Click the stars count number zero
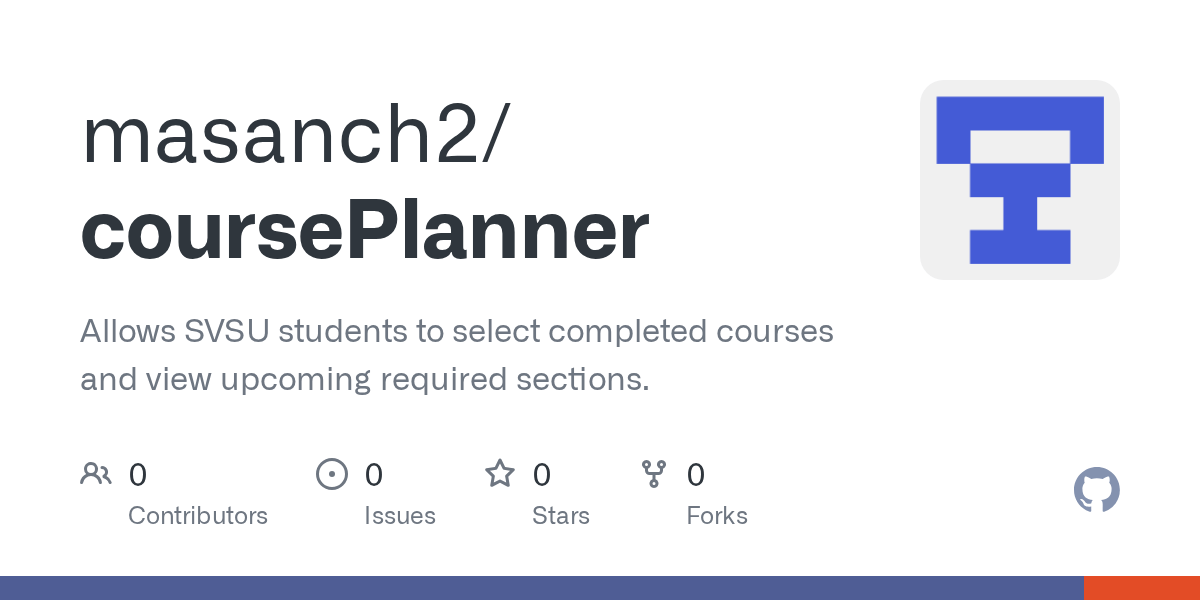This screenshot has height=600, width=1200. click(542, 474)
